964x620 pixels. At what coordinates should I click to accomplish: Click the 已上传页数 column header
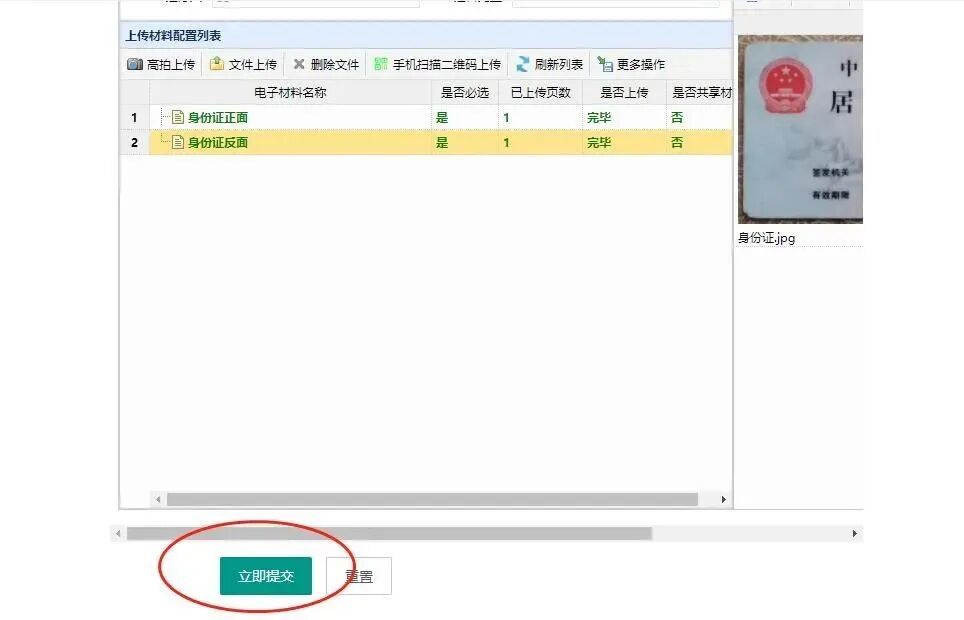(x=540, y=92)
